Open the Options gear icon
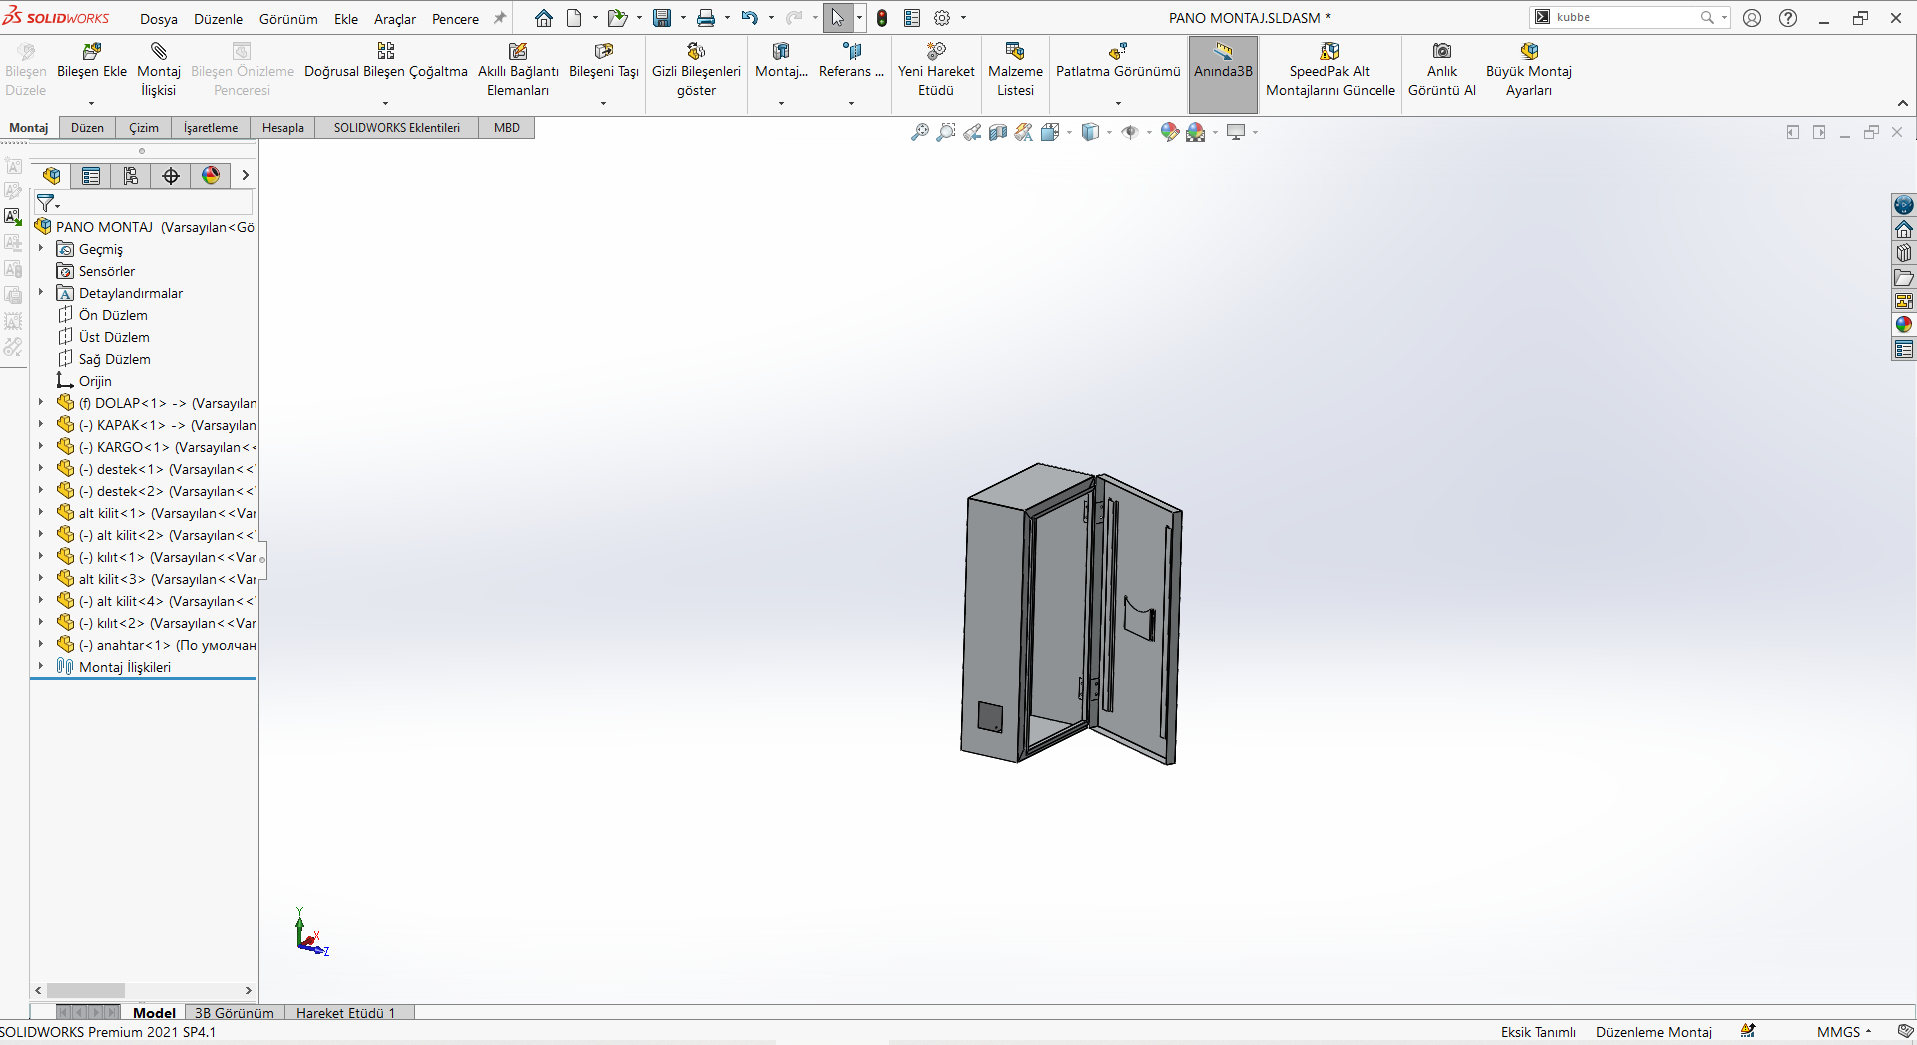This screenshot has height=1045, width=1917. 942,18
